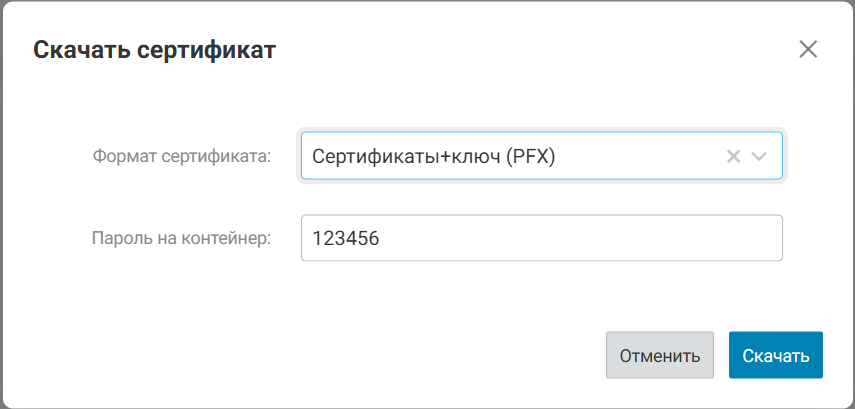Cancel the certificate download with the grey button
This screenshot has width=855, height=409.
click(x=659, y=356)
